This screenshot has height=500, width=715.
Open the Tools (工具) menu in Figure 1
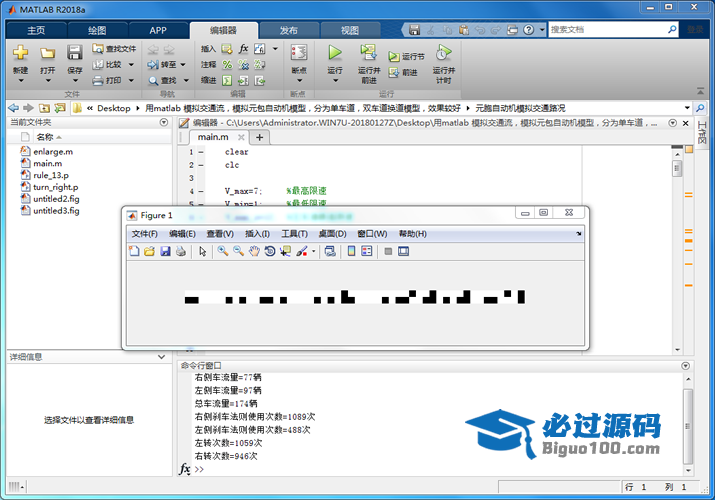(x=294, y=234)
